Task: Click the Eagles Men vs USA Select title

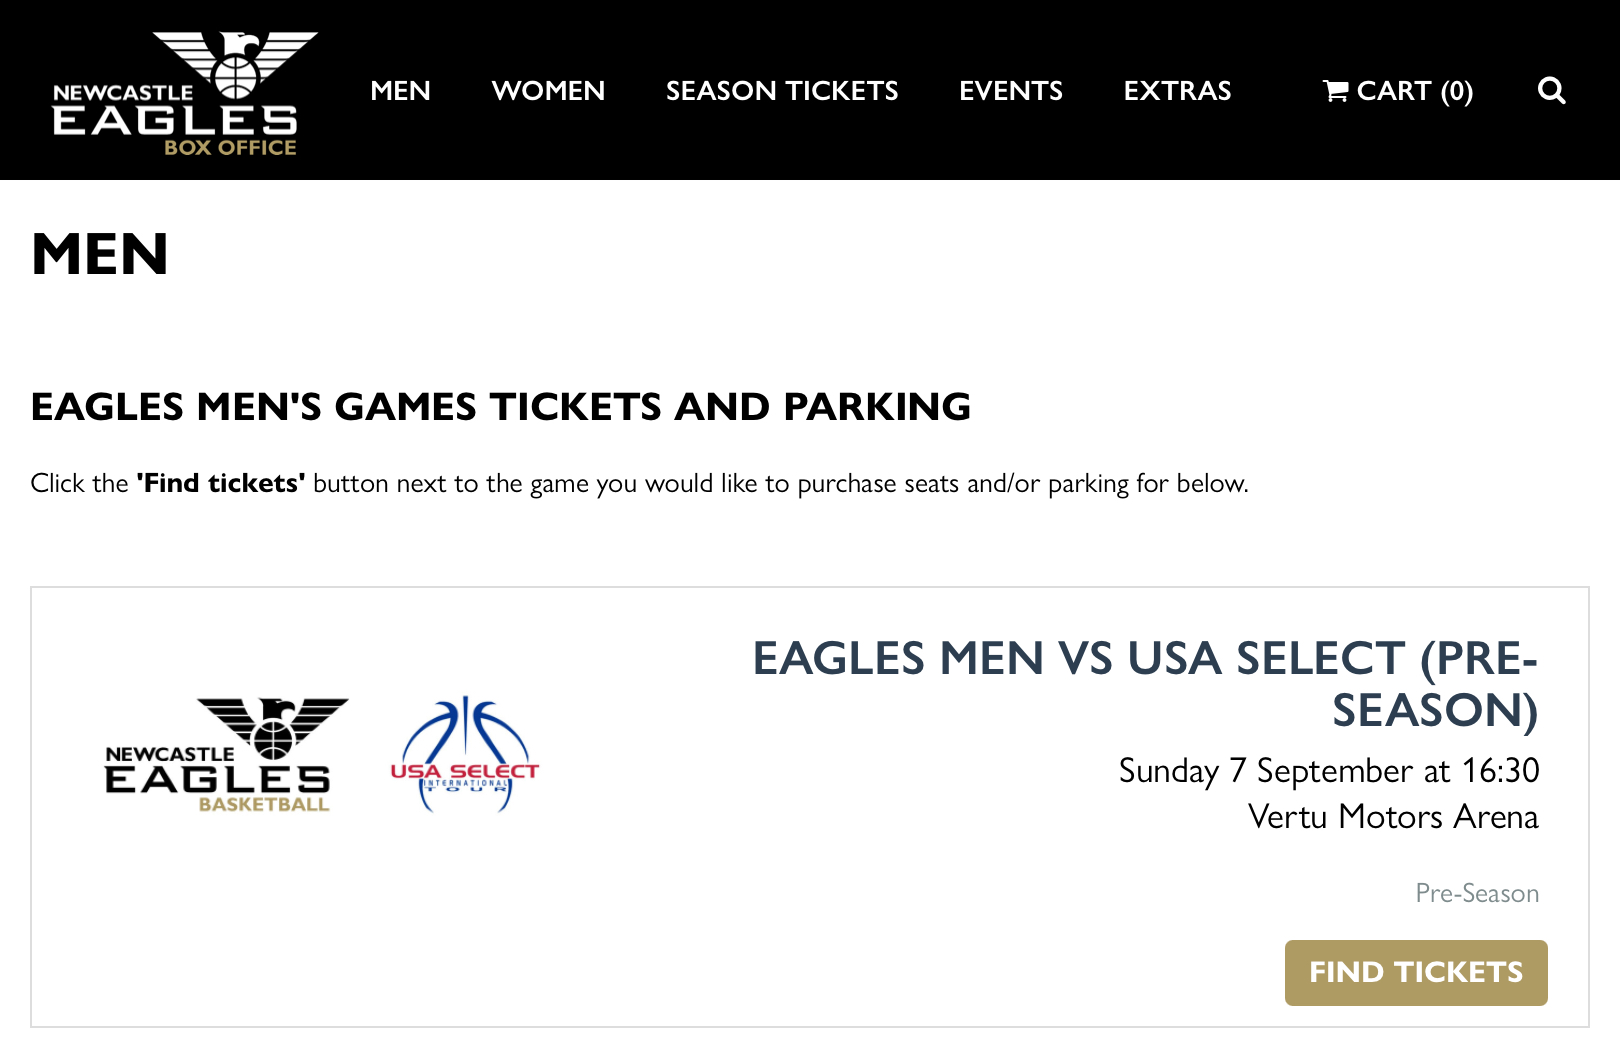Action: (x=1145, y=684)
